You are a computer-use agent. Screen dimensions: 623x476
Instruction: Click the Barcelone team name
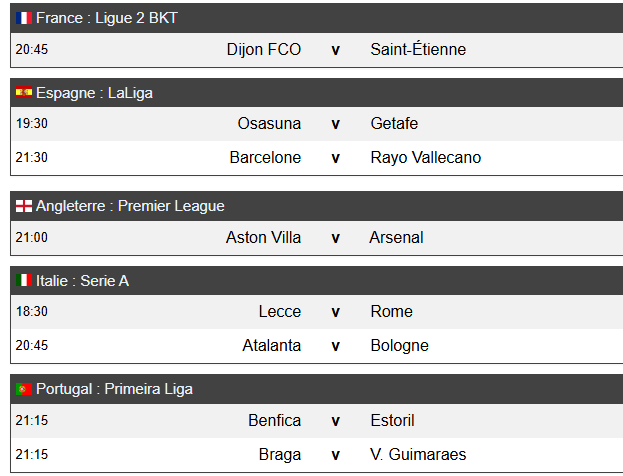(x=265, y=157)
